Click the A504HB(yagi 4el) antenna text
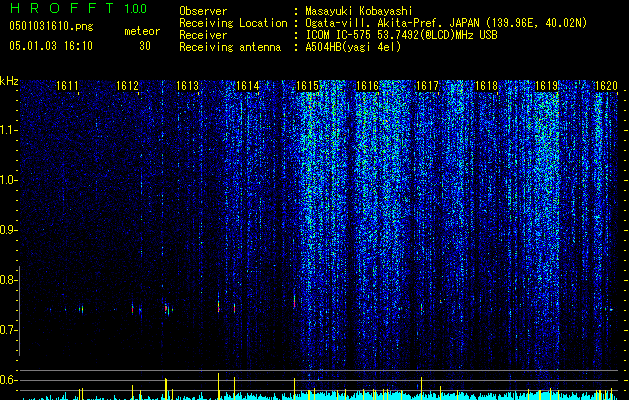The width and height of the screenshot is (629, 400). 353,47
